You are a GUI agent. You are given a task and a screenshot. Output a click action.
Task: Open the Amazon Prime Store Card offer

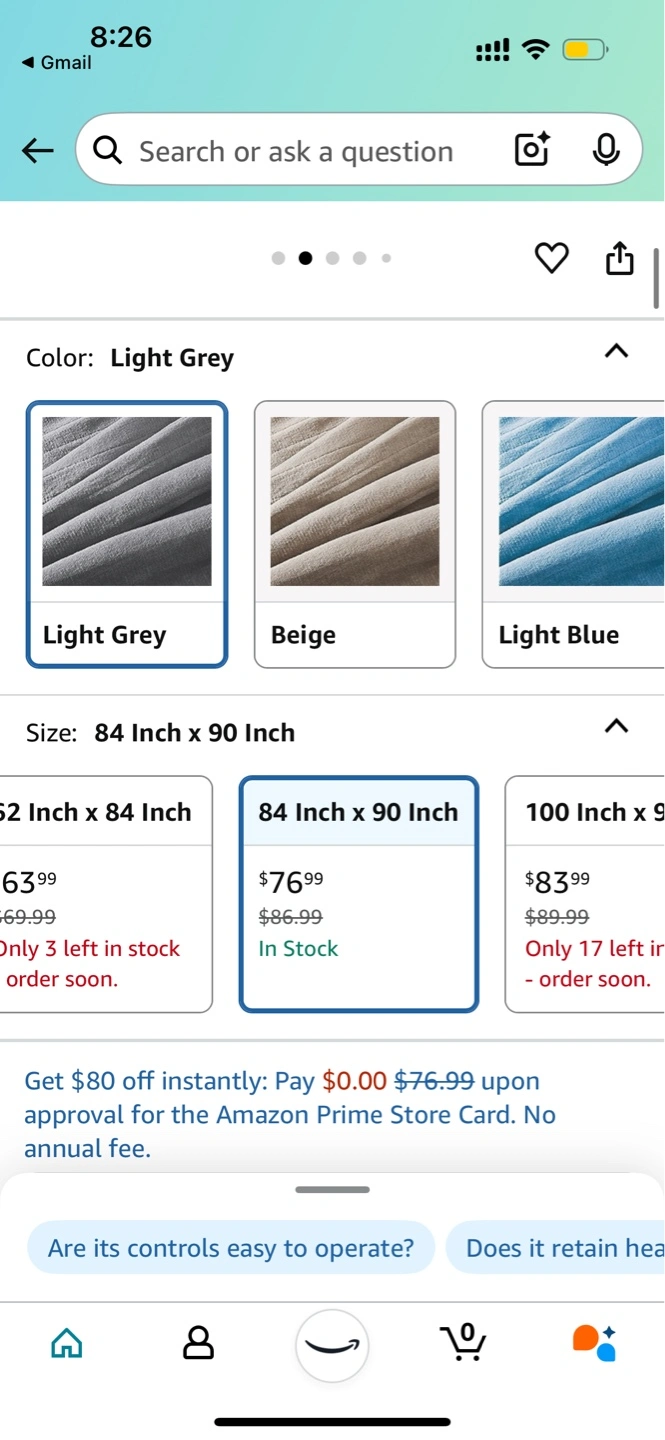290,1115
